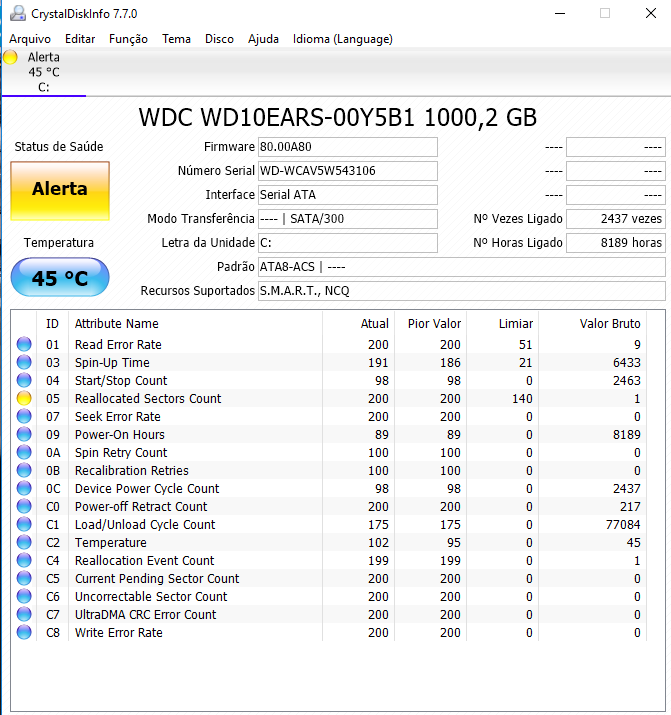The height and width of the screenshot is (715, 671).
Task: Click blue status orb for Temperature attribute
Action: pyautogui.click(x=24, y=542)
